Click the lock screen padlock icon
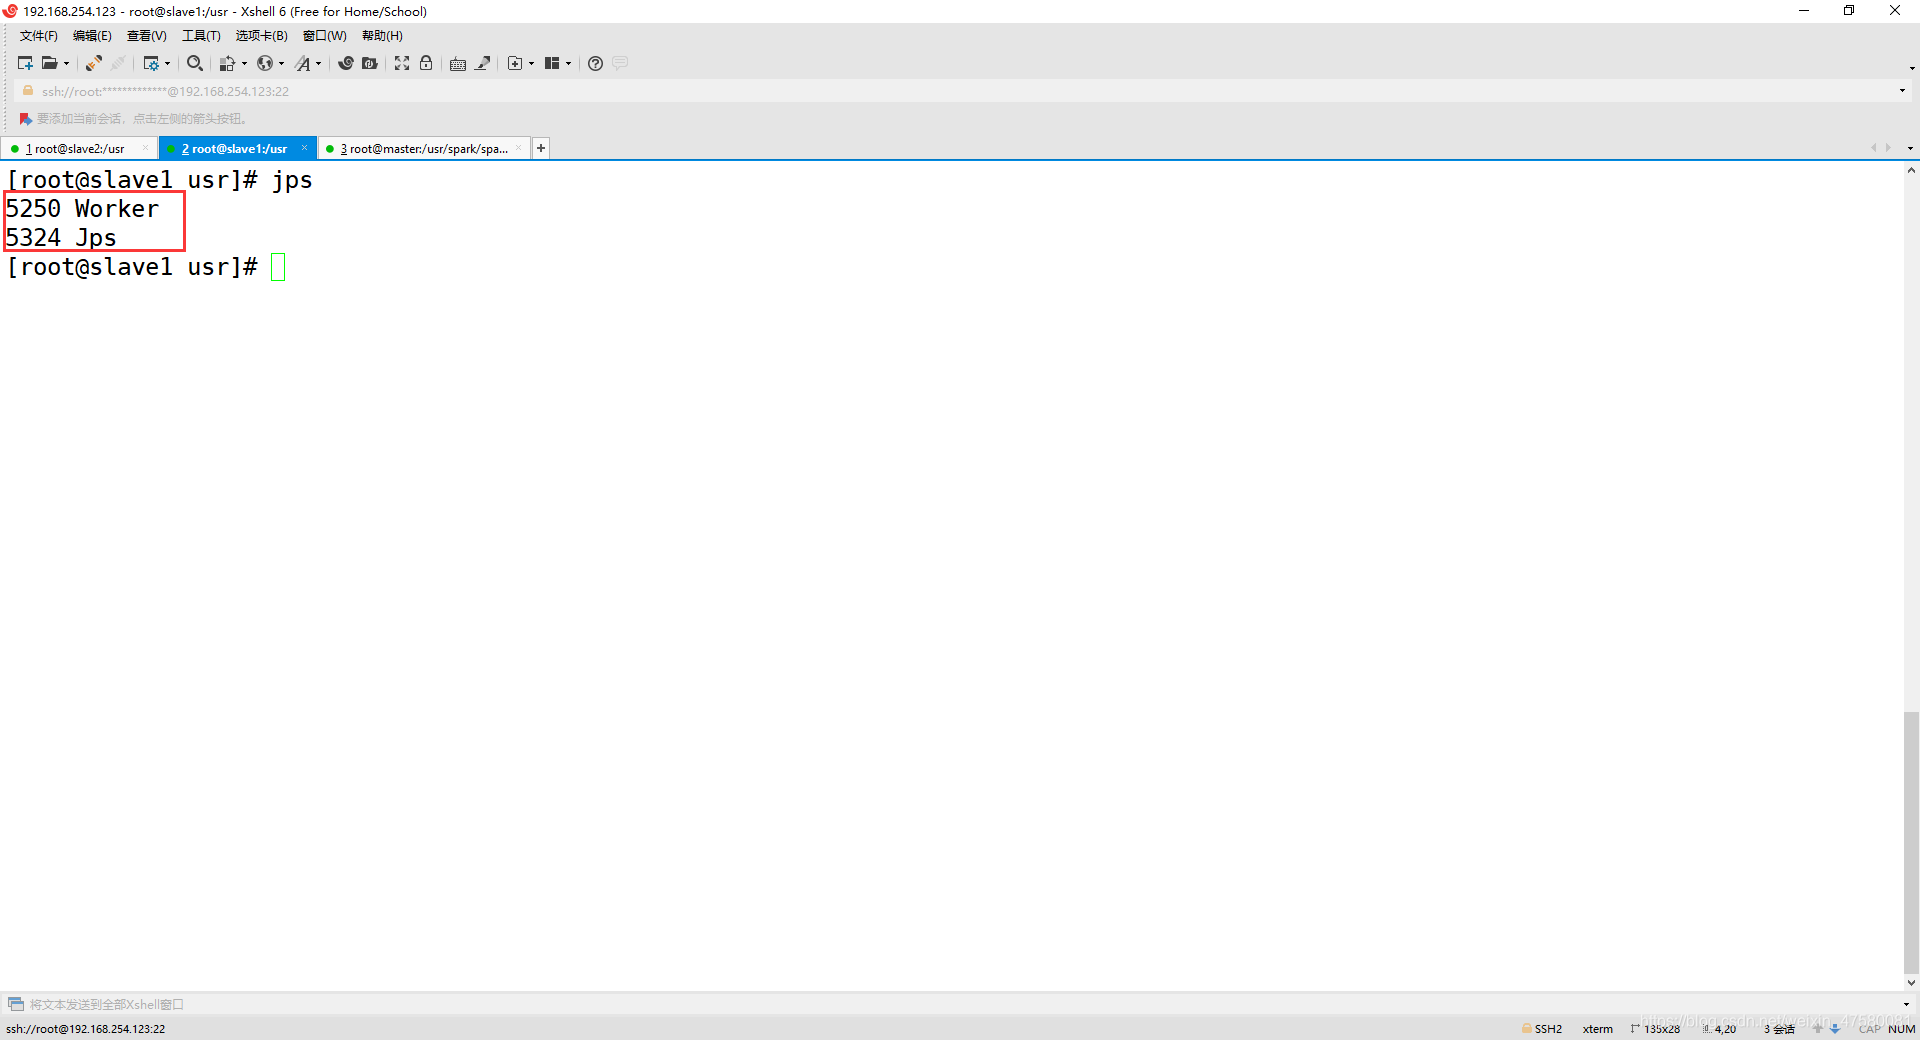The width and height of the screenshot is (1920, 1040). pos(426,63)
